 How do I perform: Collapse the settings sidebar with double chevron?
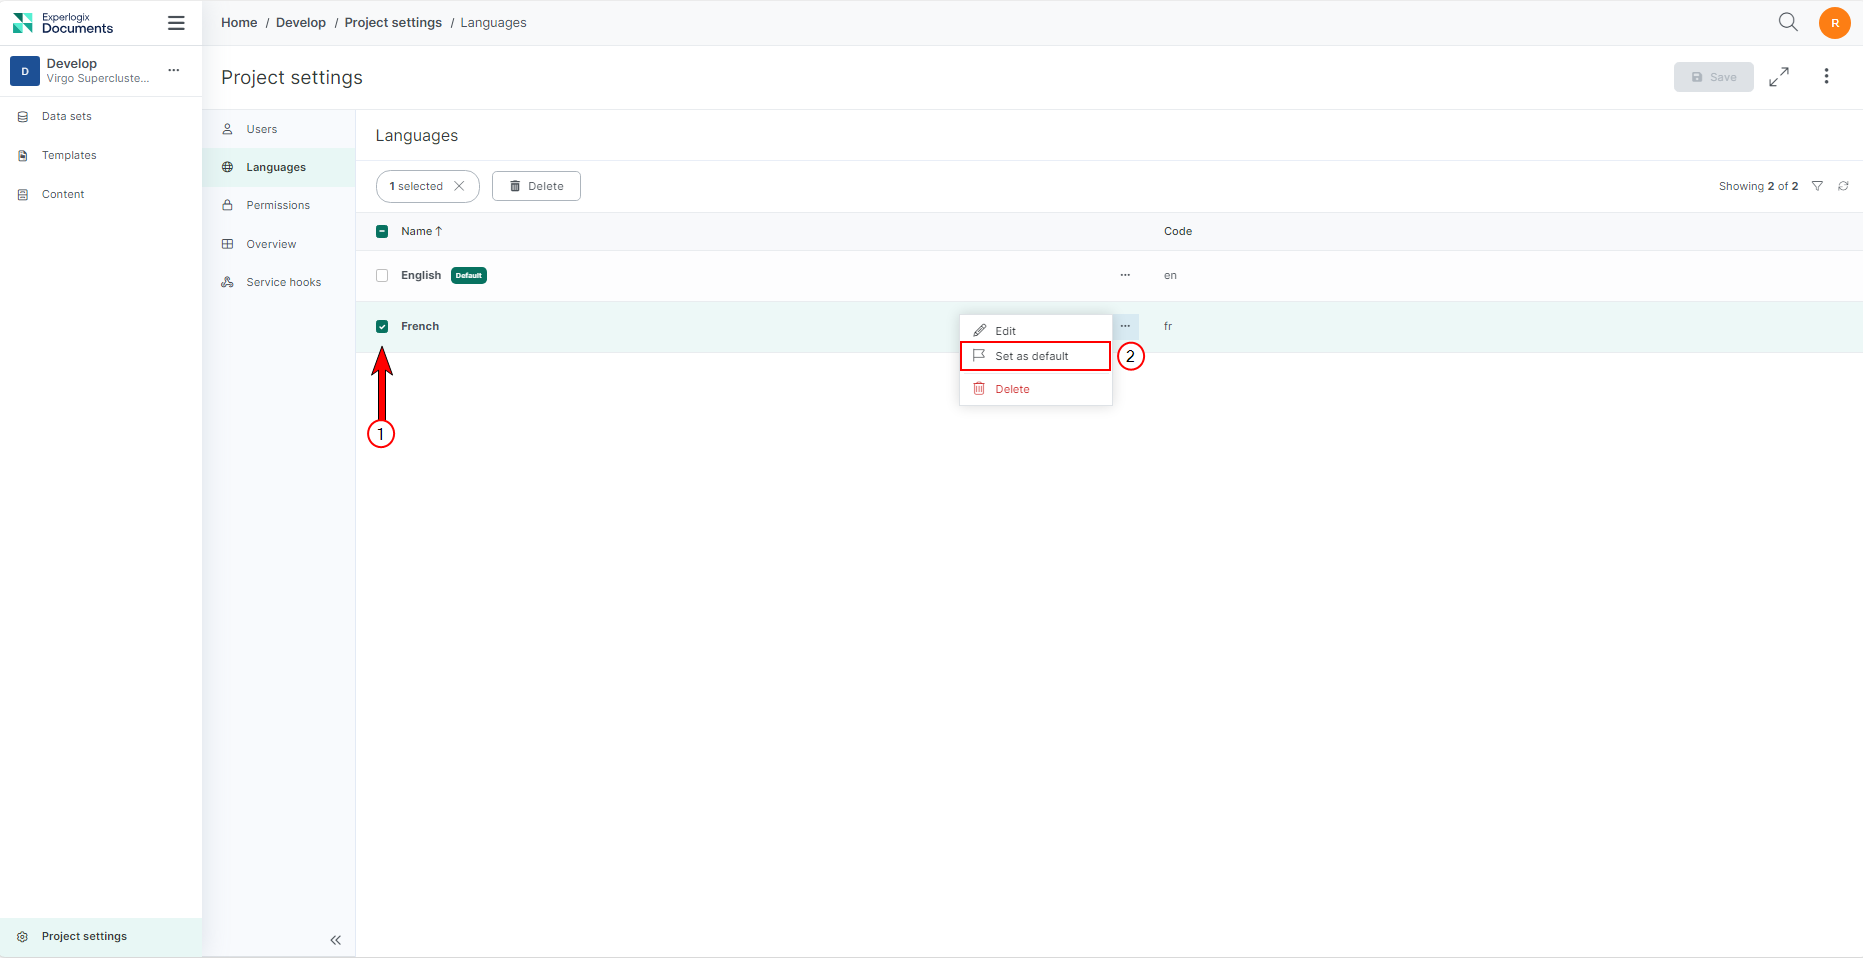(x=335, y=940)
